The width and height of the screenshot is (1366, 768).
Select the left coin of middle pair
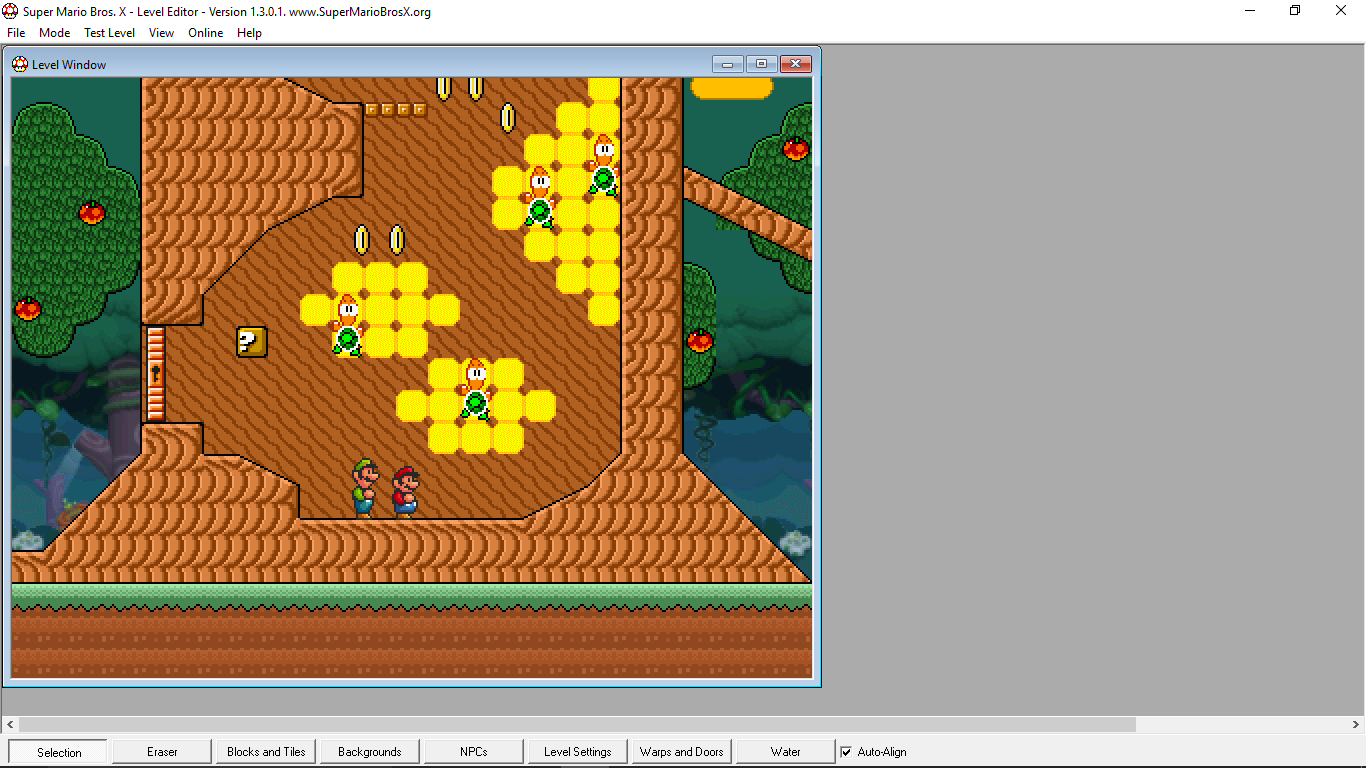(362, 240)
